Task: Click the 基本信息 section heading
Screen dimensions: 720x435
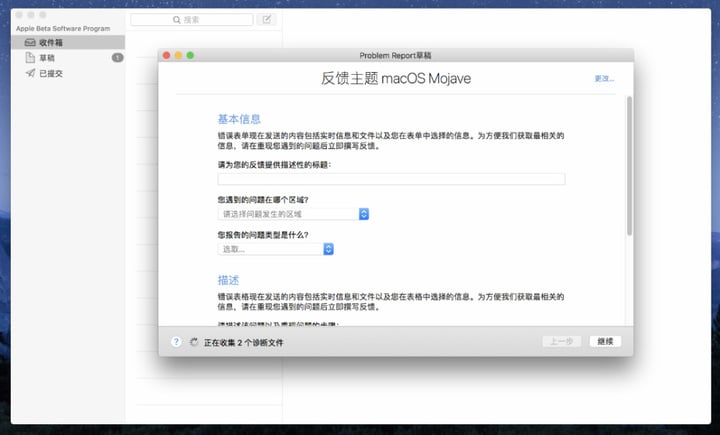Action: (239, 119)
